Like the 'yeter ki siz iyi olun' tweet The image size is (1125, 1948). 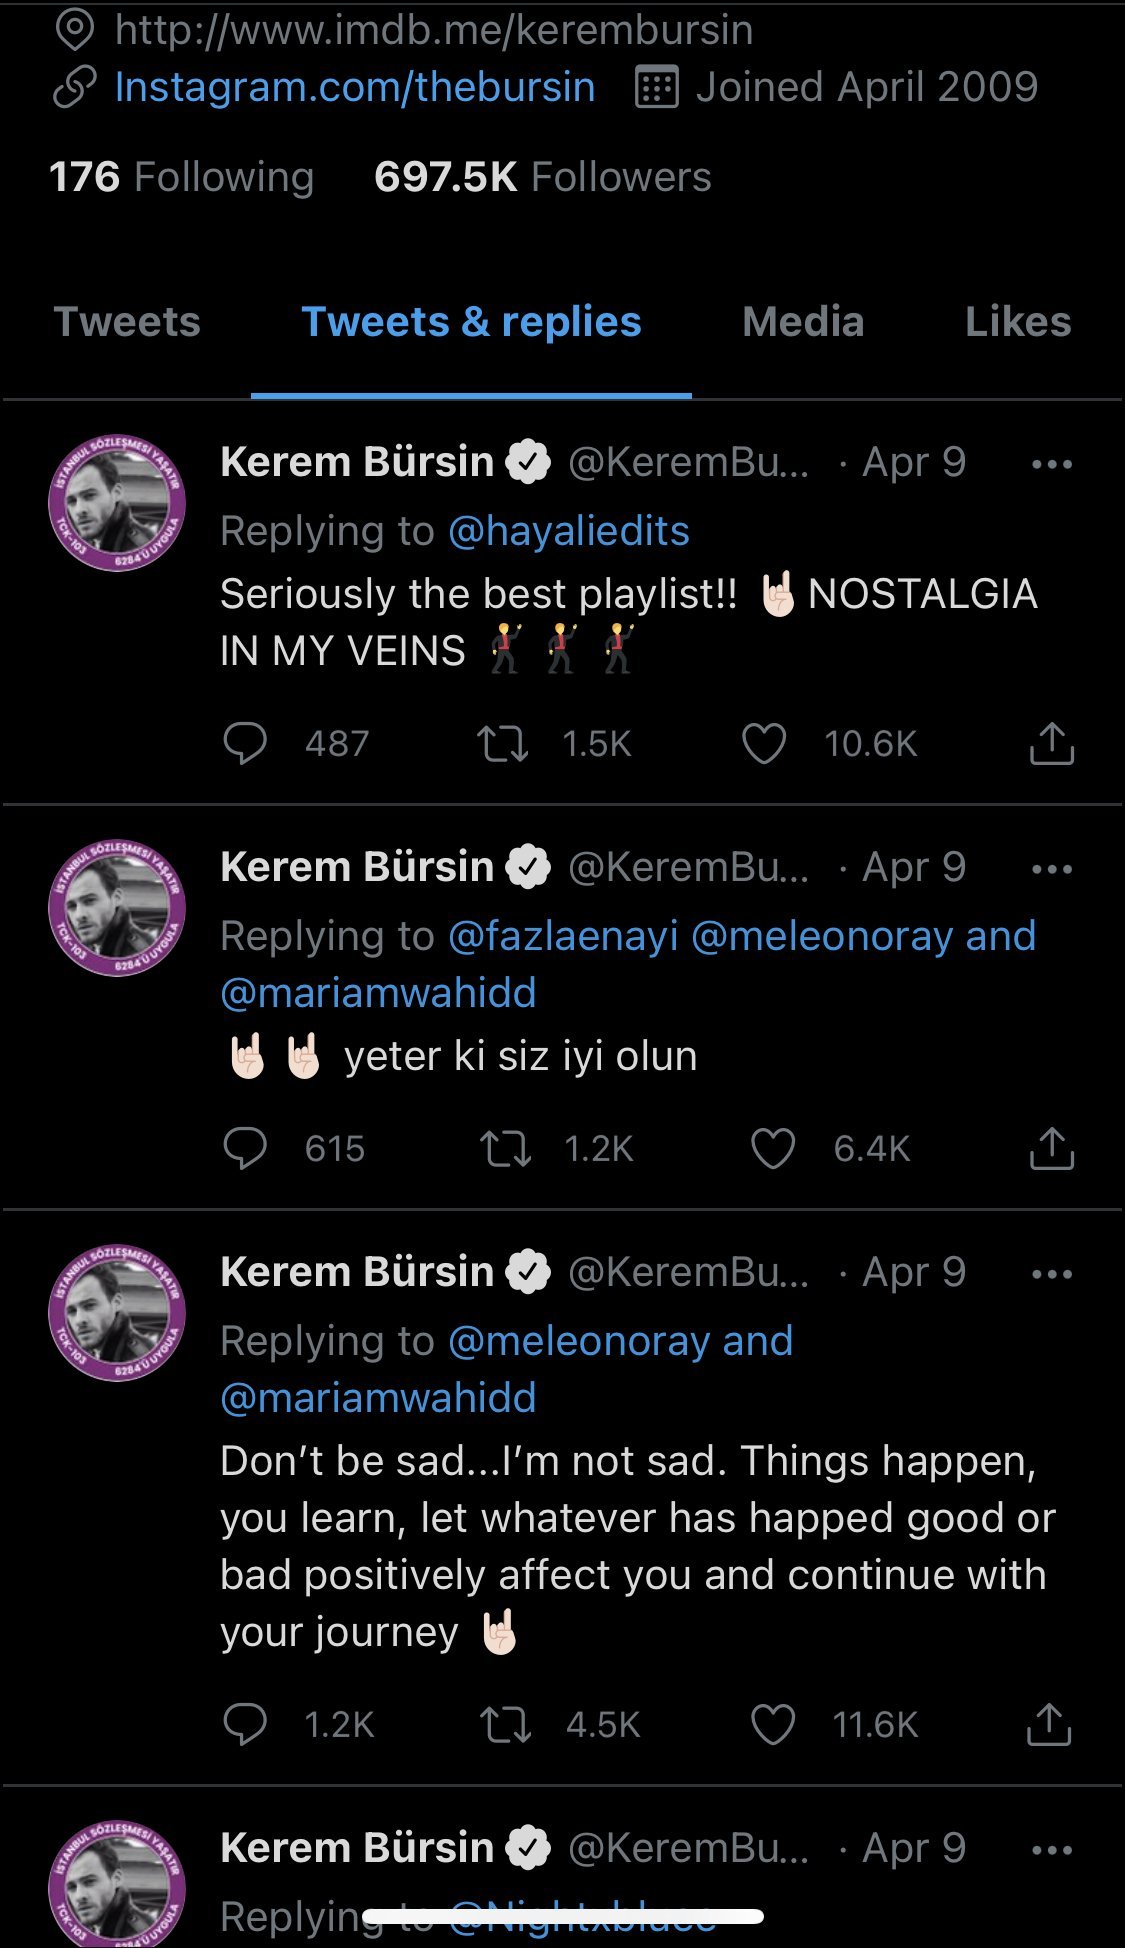(x=773, y=1149)
